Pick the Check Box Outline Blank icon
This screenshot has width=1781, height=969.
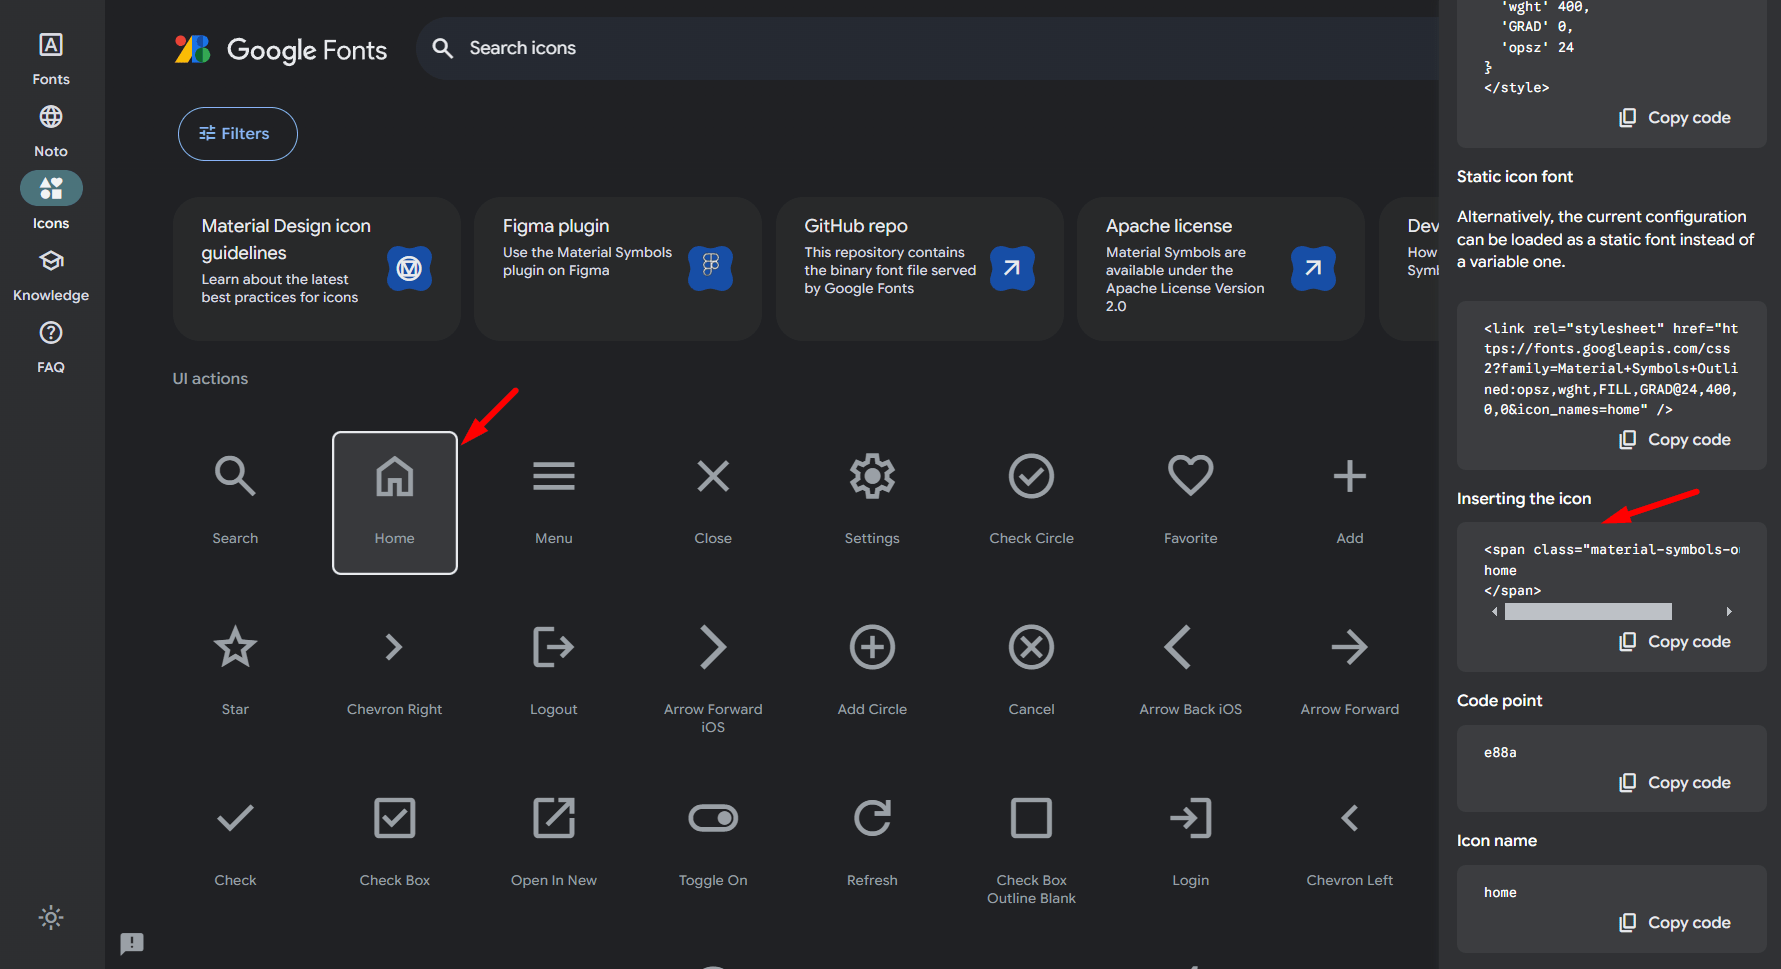(1031, 844)
